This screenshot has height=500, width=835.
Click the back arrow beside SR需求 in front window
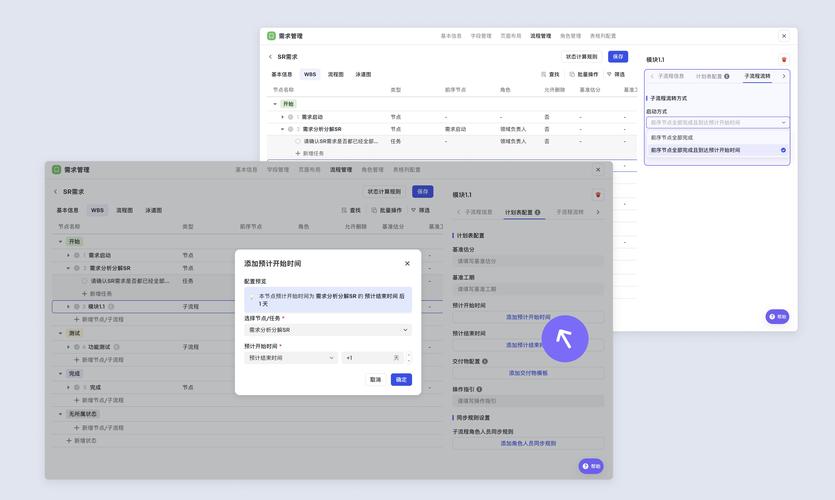pos(56,192)
